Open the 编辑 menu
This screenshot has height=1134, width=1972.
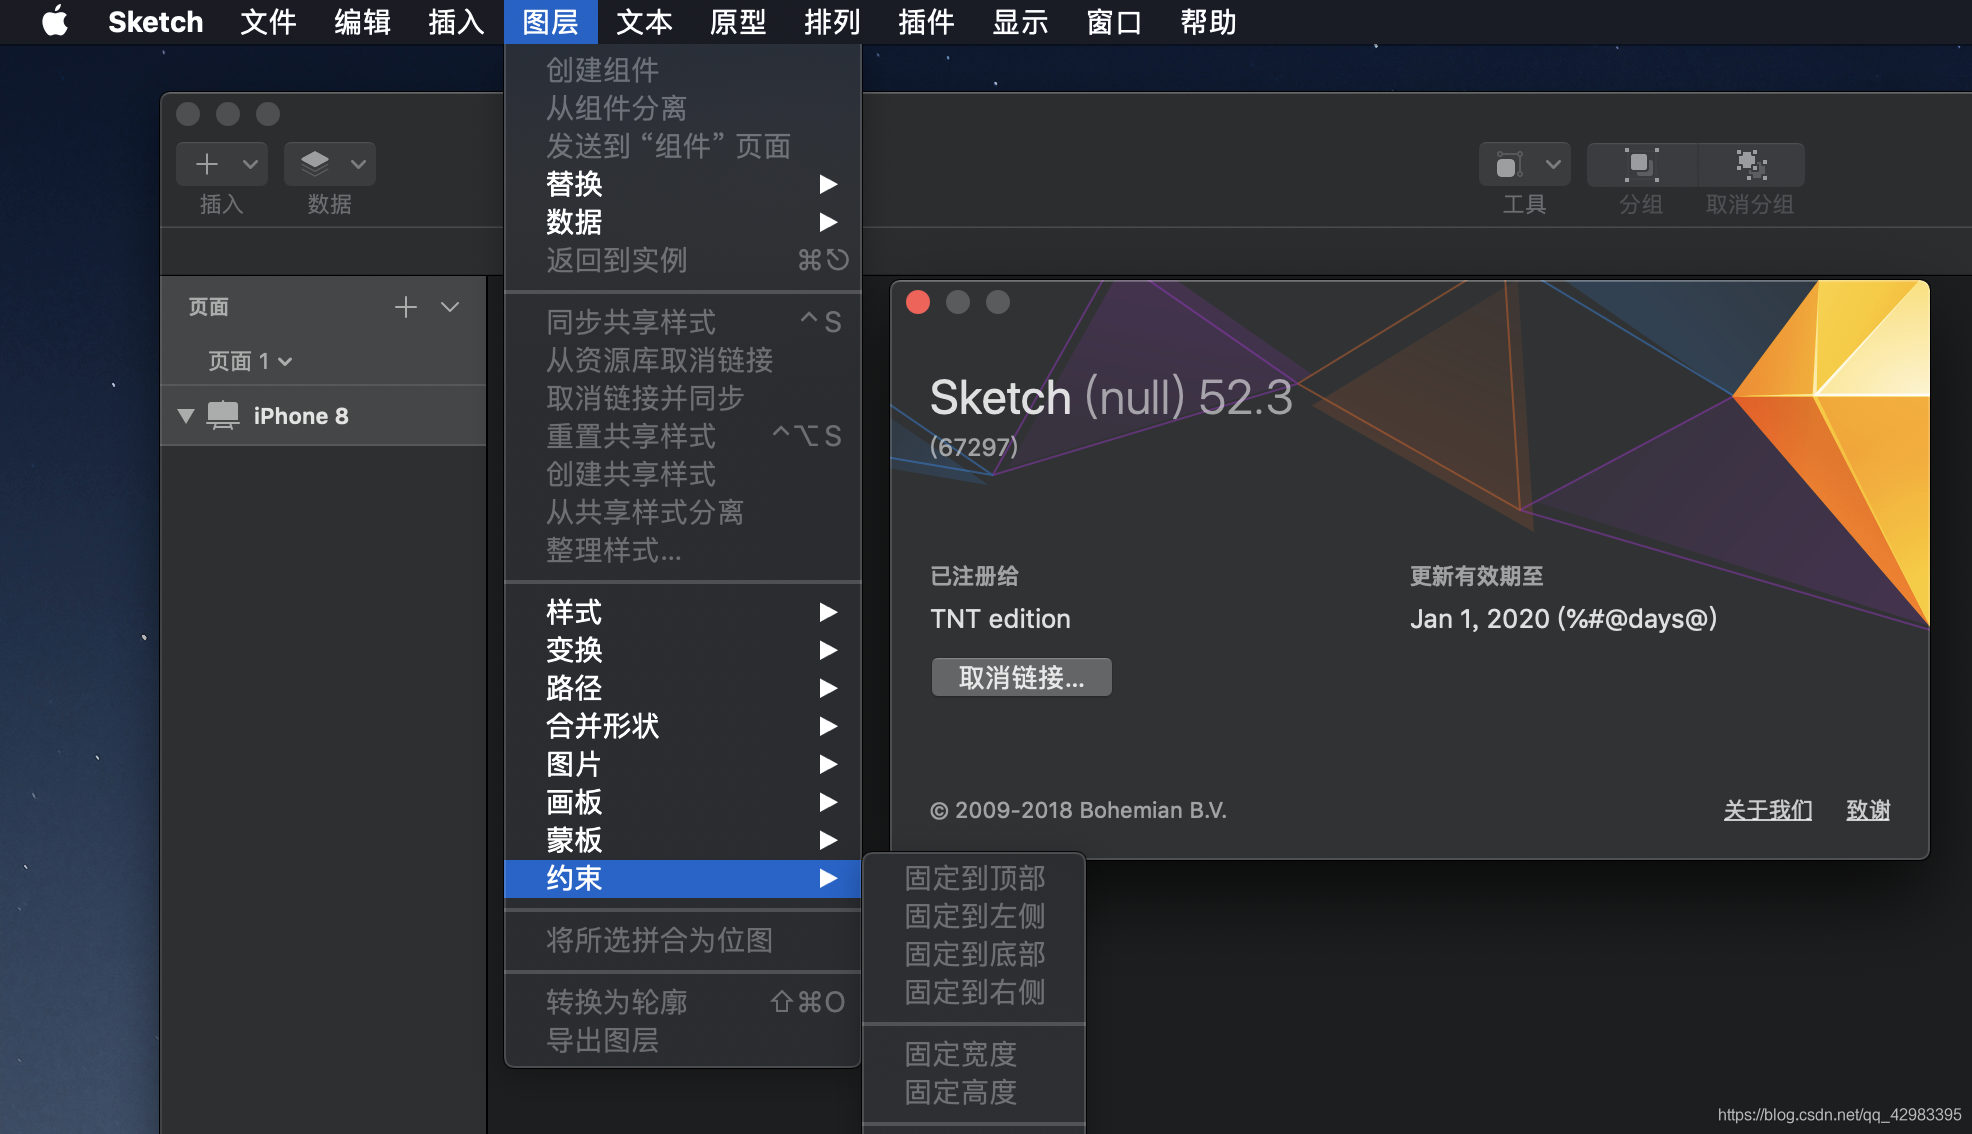(x=362, y=21)
